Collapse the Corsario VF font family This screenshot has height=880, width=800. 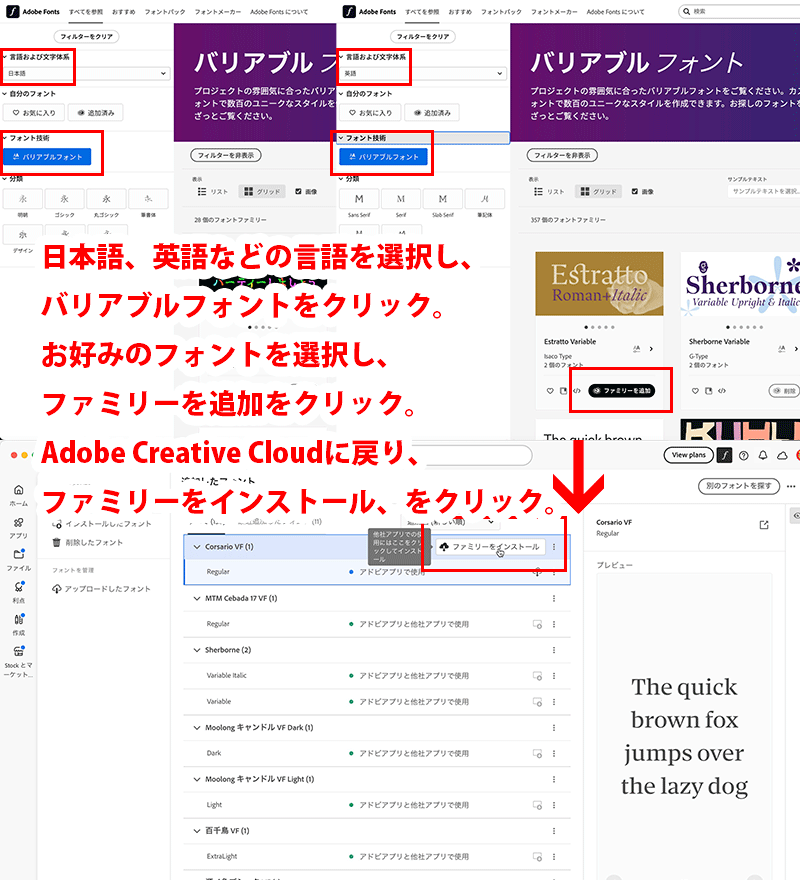(x=196, y=547)
